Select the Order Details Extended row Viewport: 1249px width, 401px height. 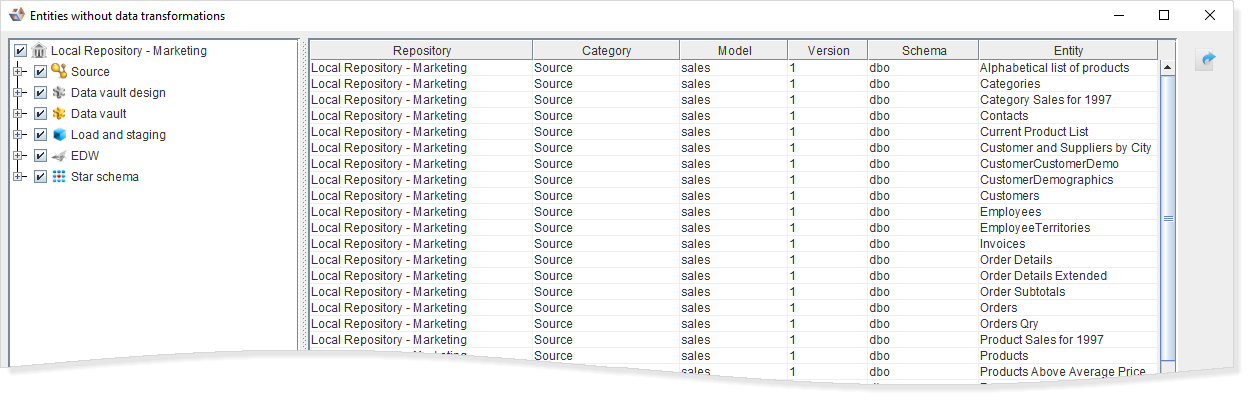click(x=1043, y=276)
